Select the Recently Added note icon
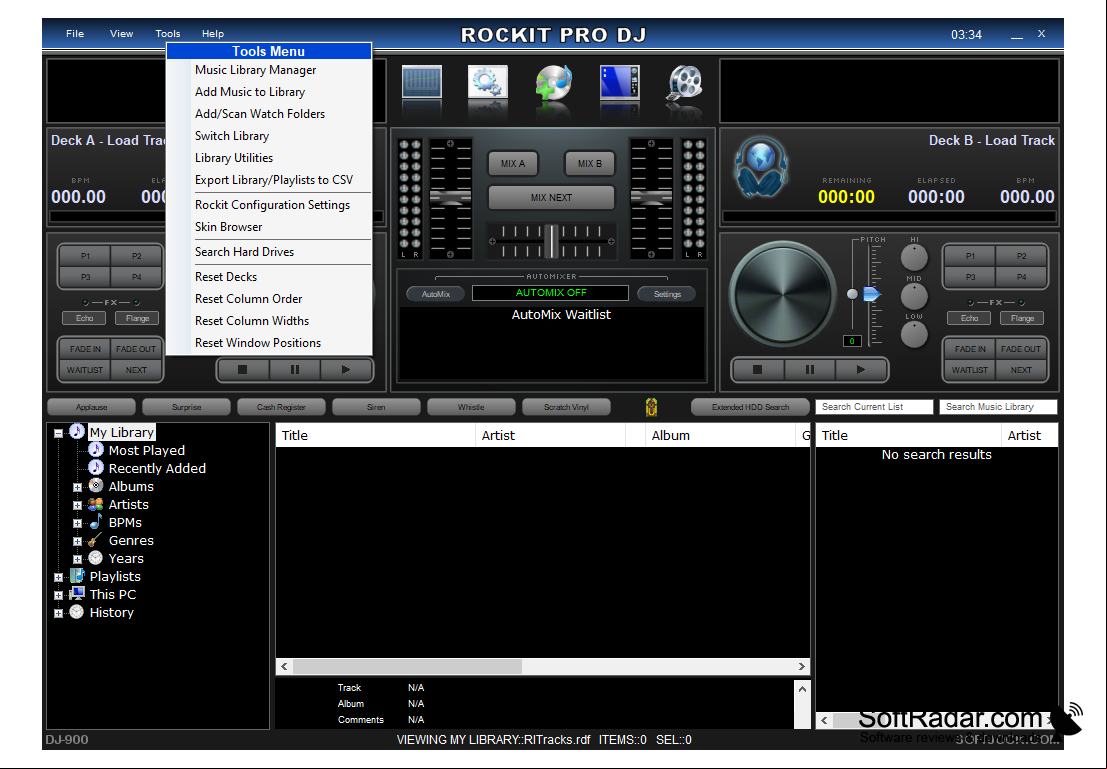Image resolution: width=1107 pixels, height=769 pixels. (x=95, y=467)
